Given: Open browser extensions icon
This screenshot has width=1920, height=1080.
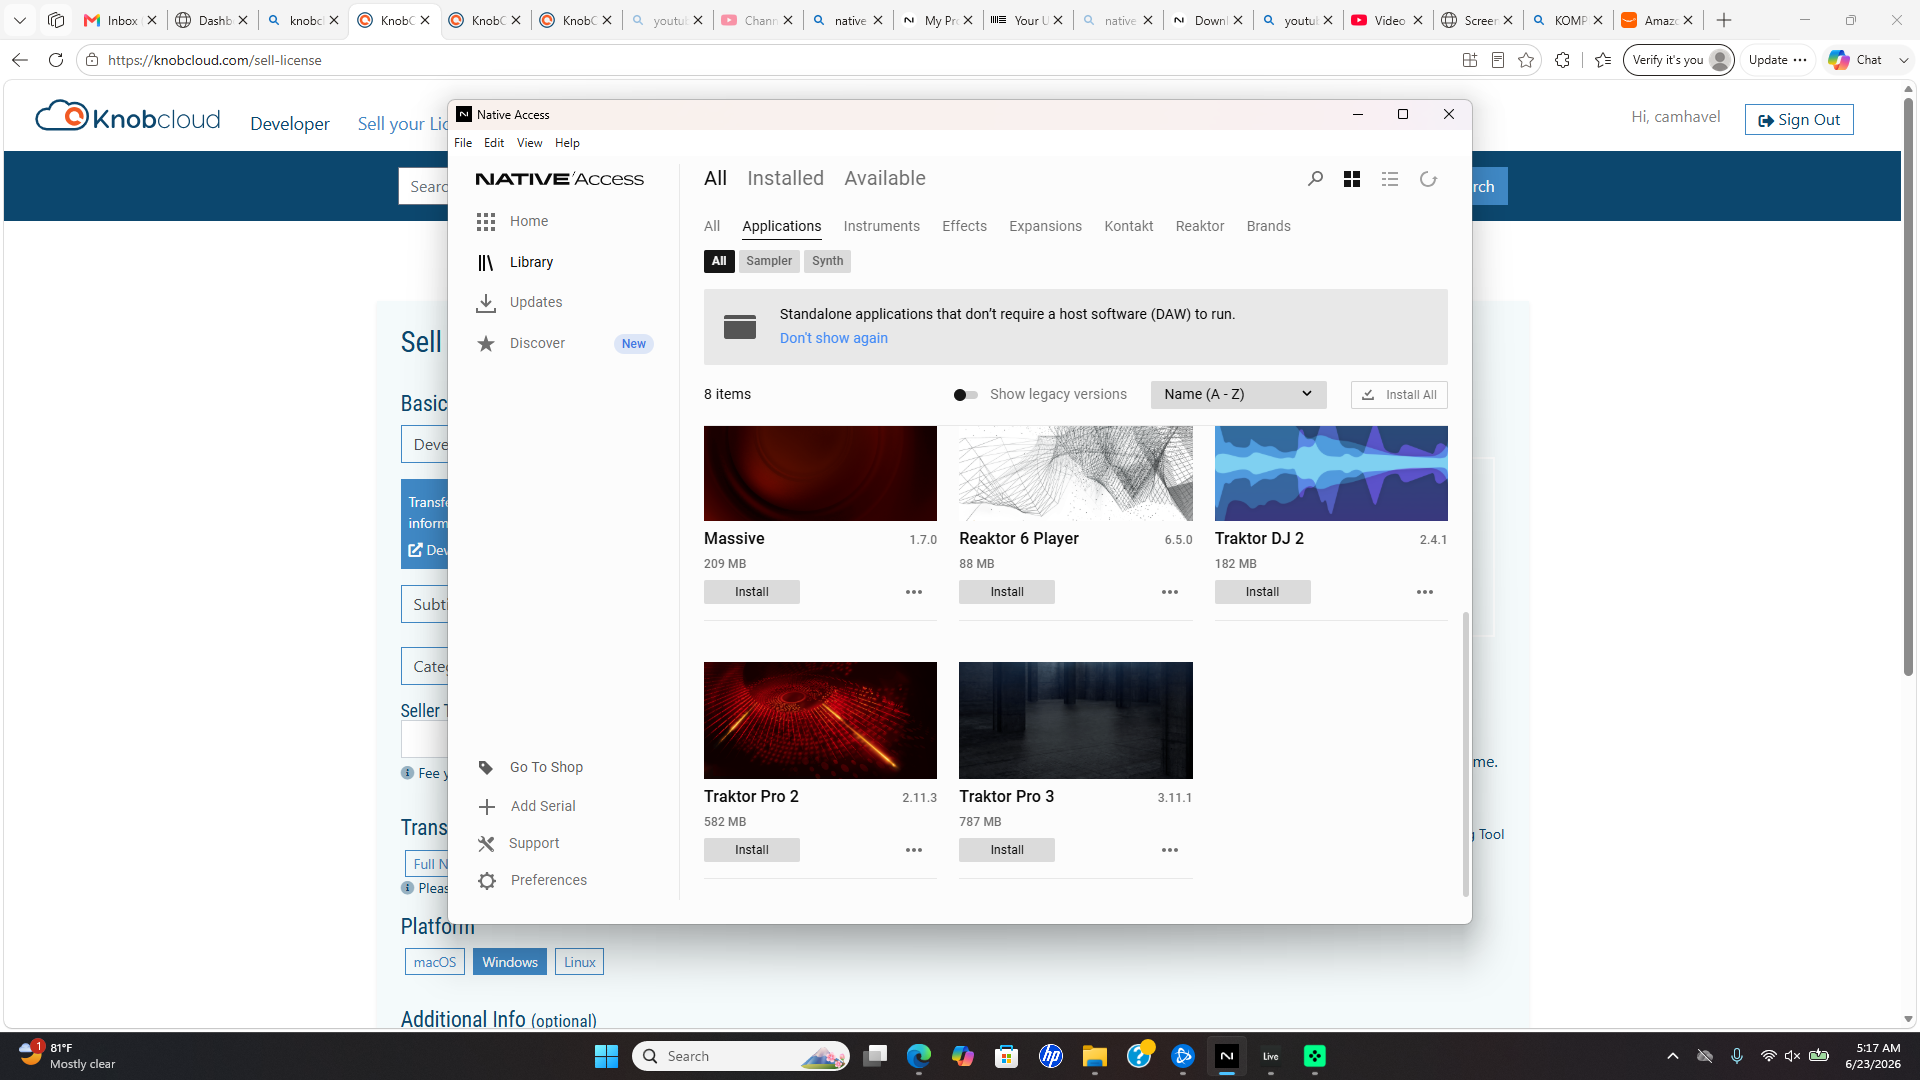Looking at the screenshot, I should pyautogui.click(x=1562, y=60).
